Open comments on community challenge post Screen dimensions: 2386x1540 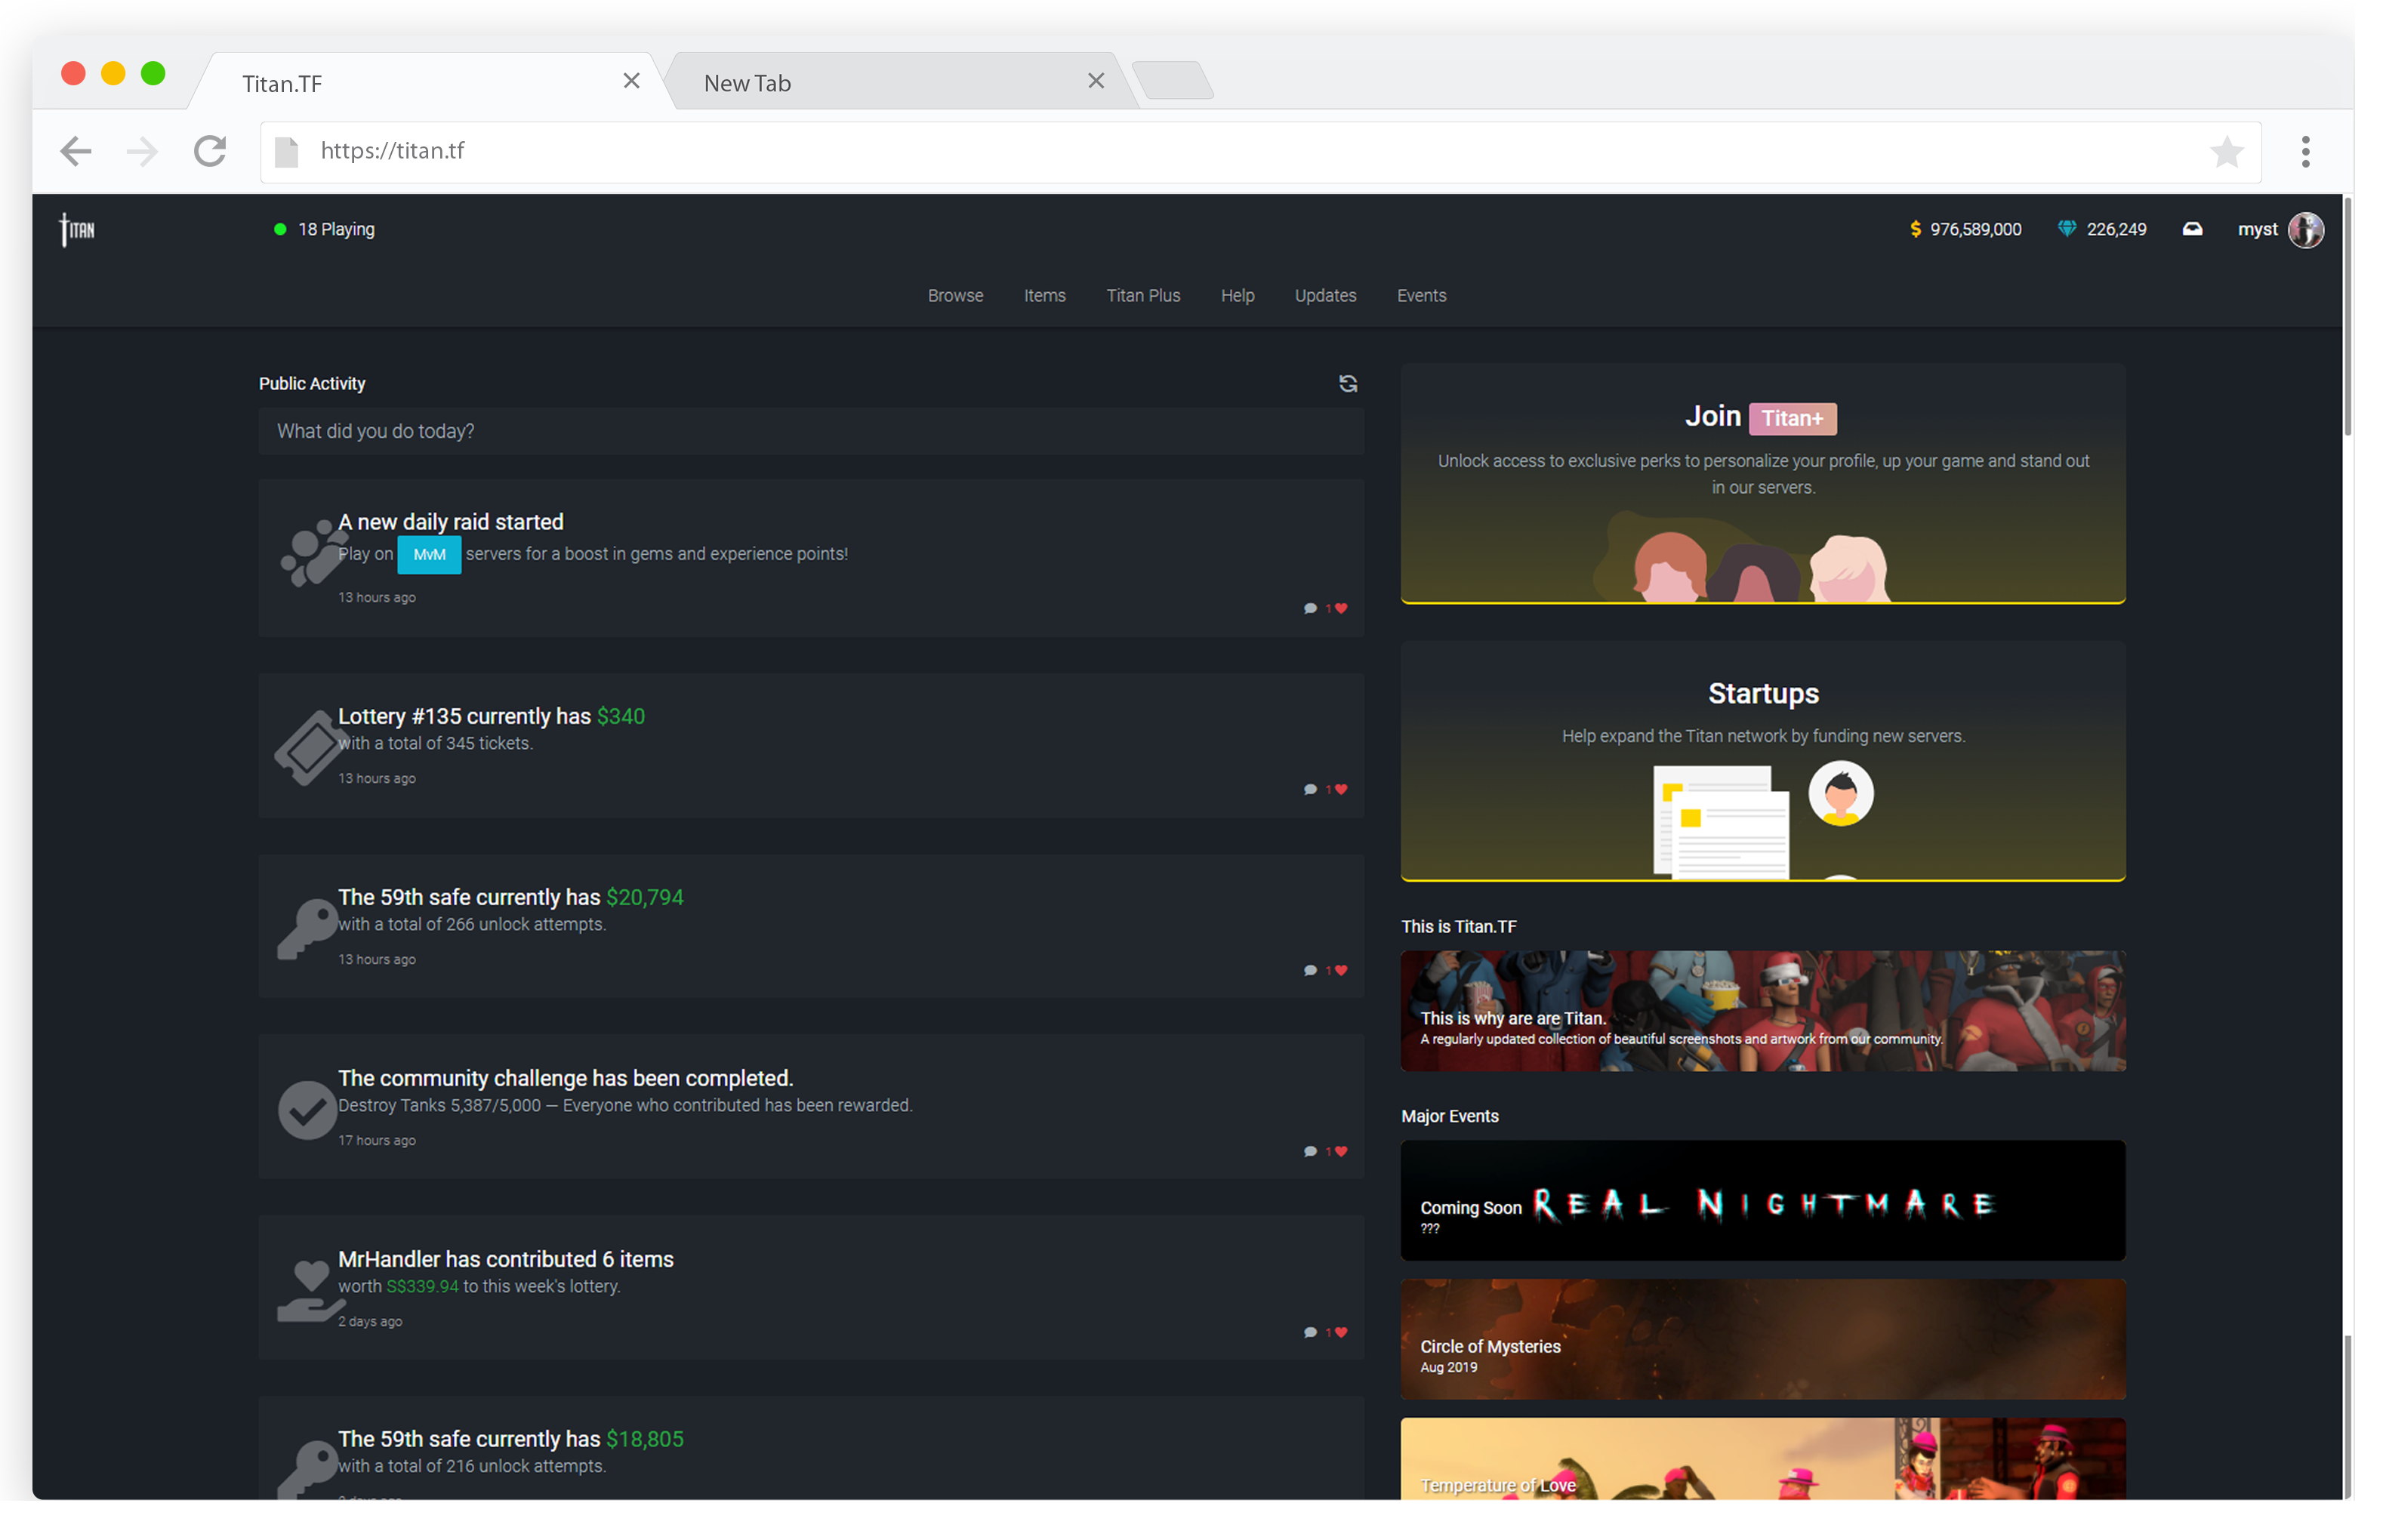coord(1311,1152)
